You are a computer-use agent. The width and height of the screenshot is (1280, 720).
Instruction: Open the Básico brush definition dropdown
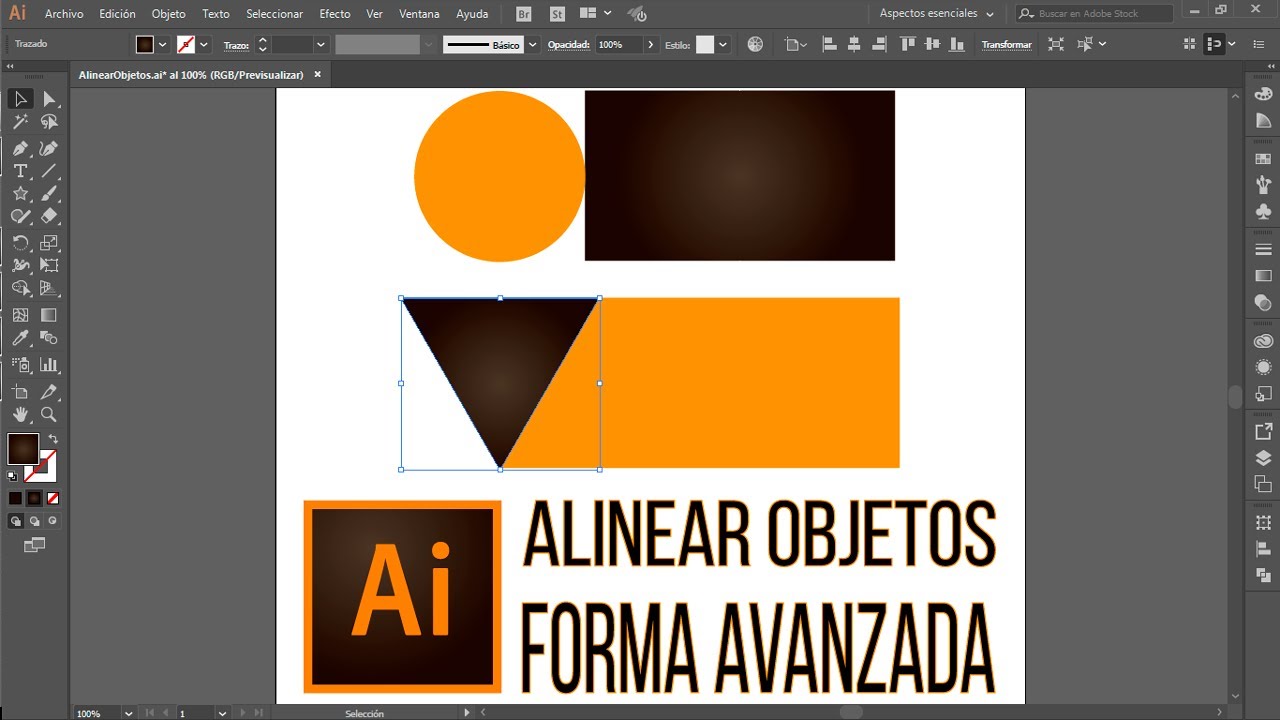533,44
